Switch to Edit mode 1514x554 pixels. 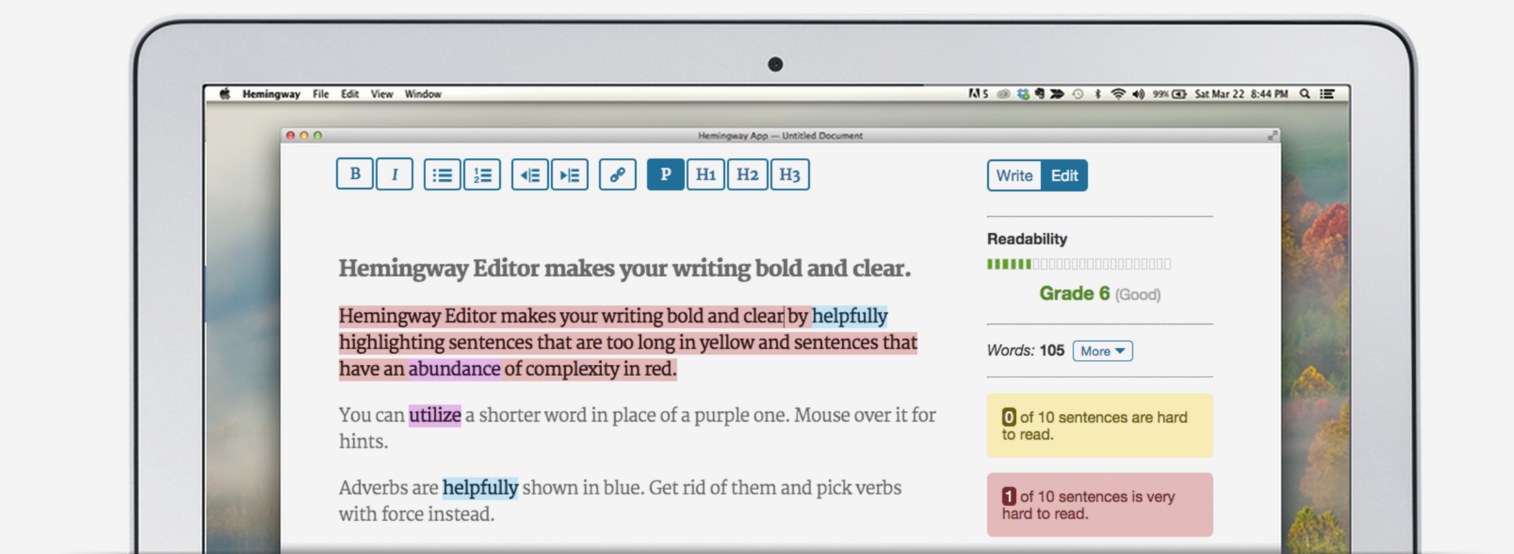click(1064, 175)
